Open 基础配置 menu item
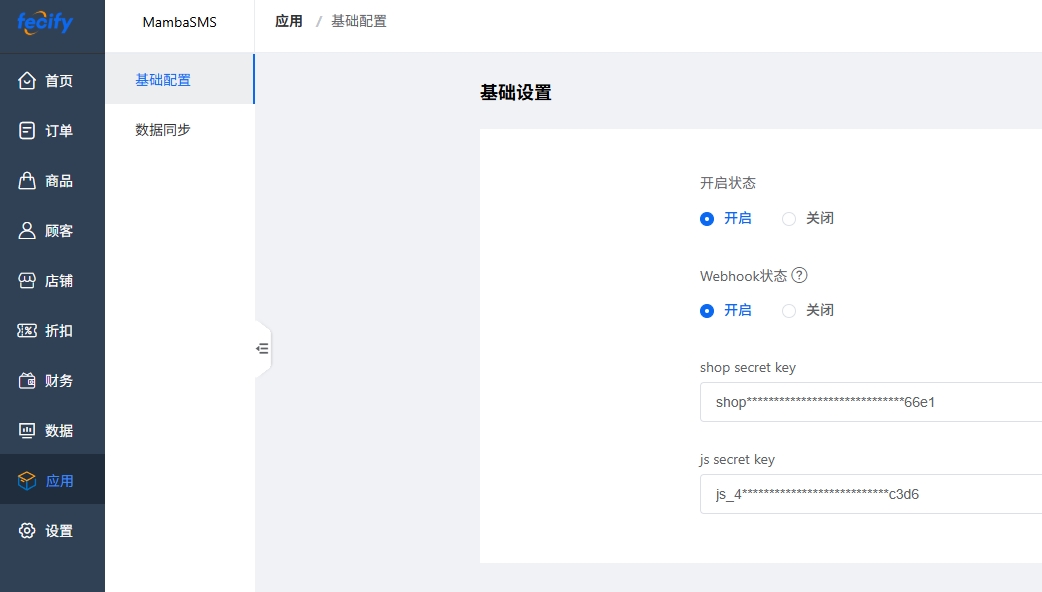Image resolution: width=1042 pixels, height=592 pixels. (x=163, y=80)
